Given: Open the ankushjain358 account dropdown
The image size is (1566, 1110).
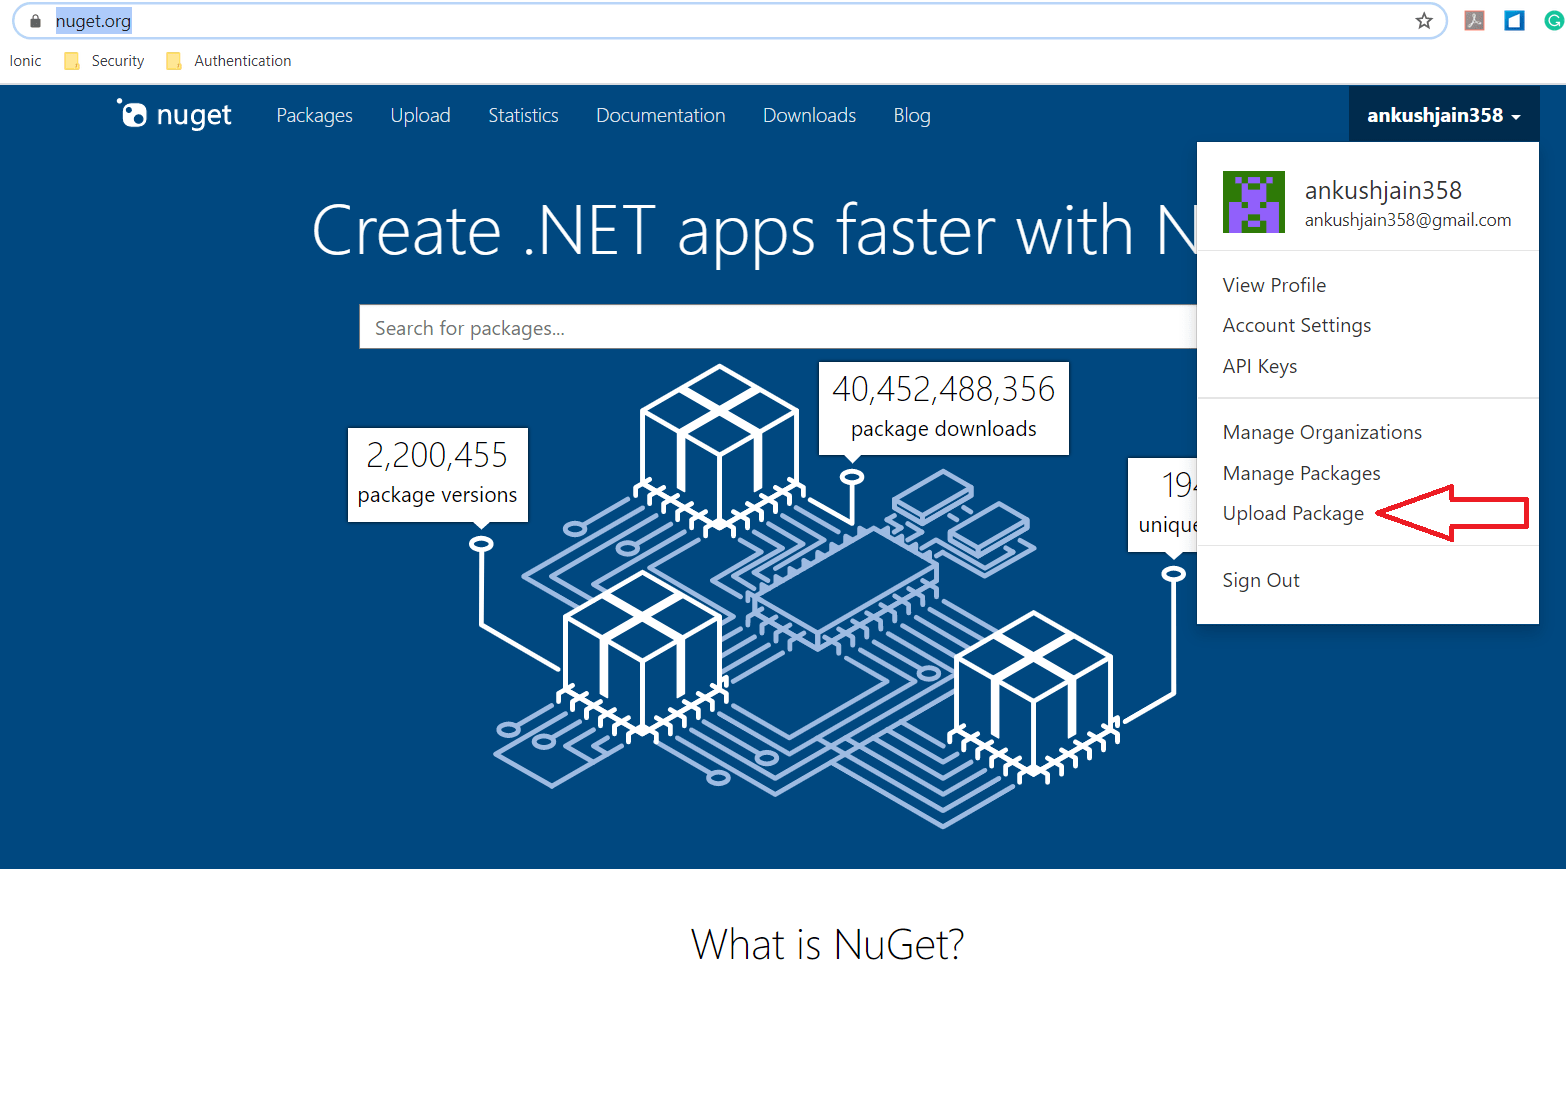Looking at the screenshot, I should click(1443, 114).
